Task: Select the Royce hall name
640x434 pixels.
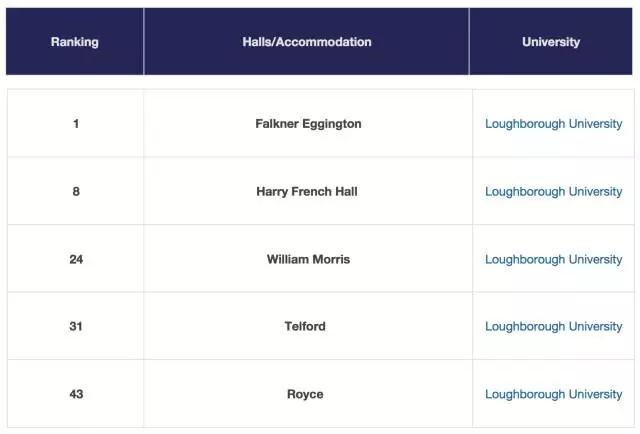Action: (x=305, y=394)
